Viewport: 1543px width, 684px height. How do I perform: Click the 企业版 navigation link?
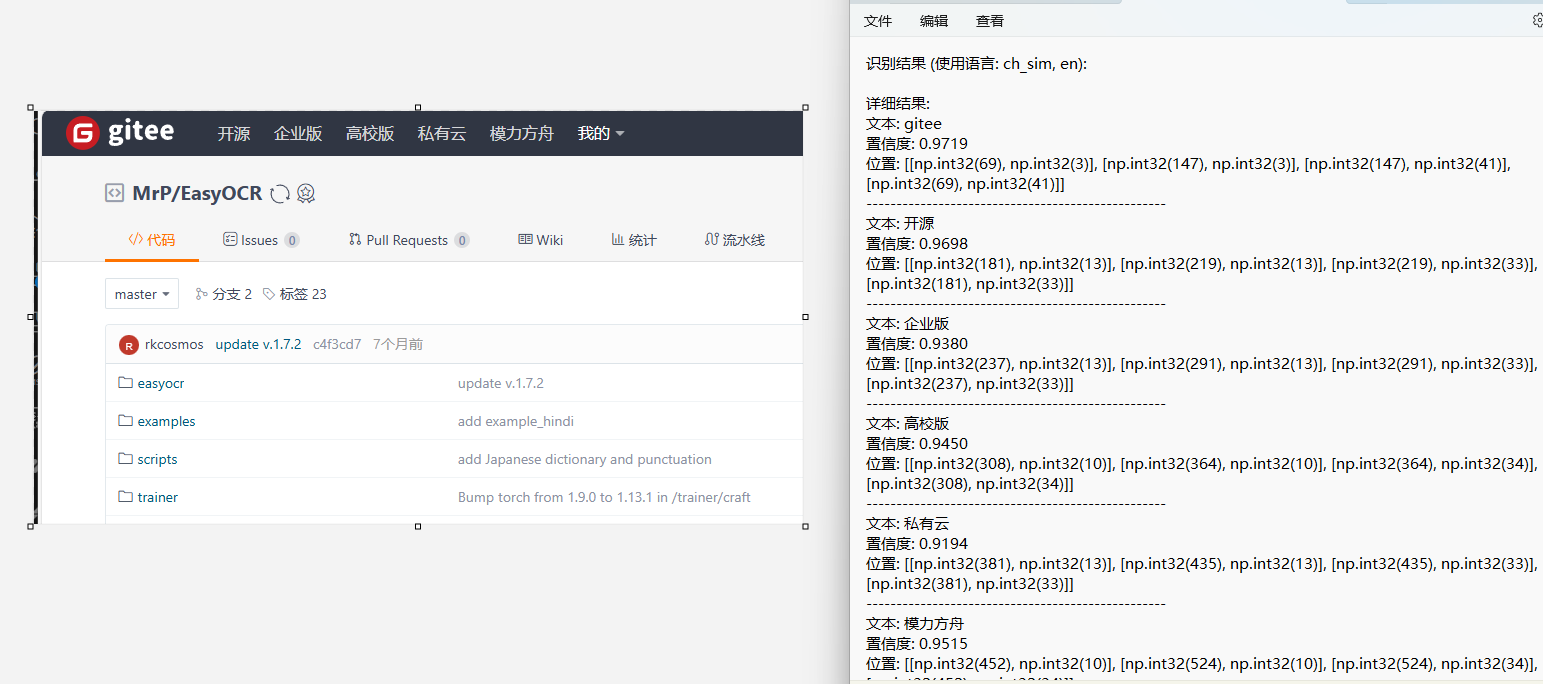click(x=297, y=132)
